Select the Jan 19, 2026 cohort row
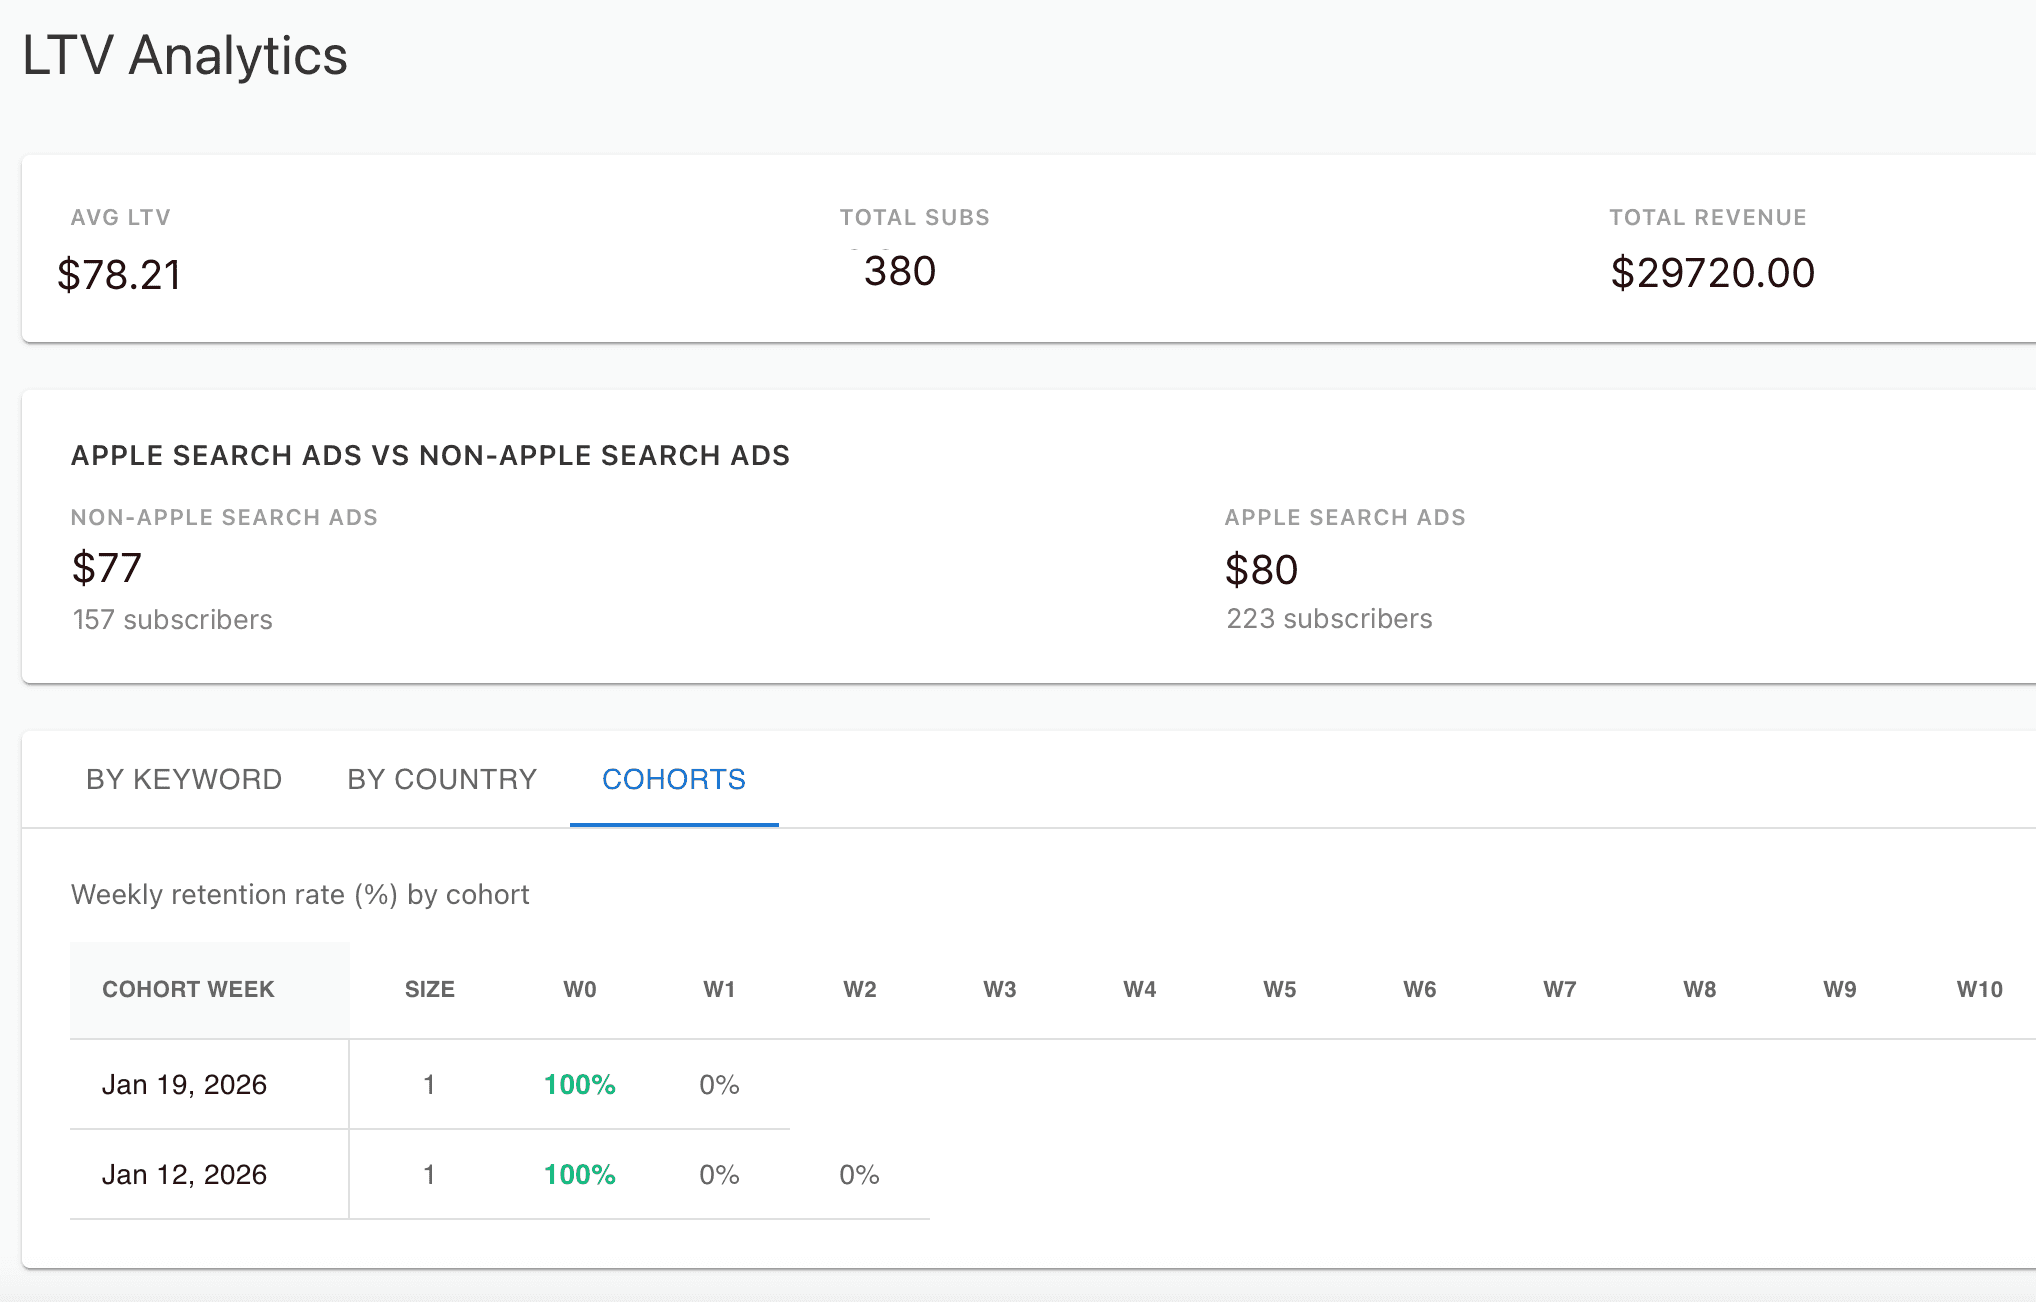Image resolution: width=2036 pixels, height=1302 pixels. (x=186, y=1084)
